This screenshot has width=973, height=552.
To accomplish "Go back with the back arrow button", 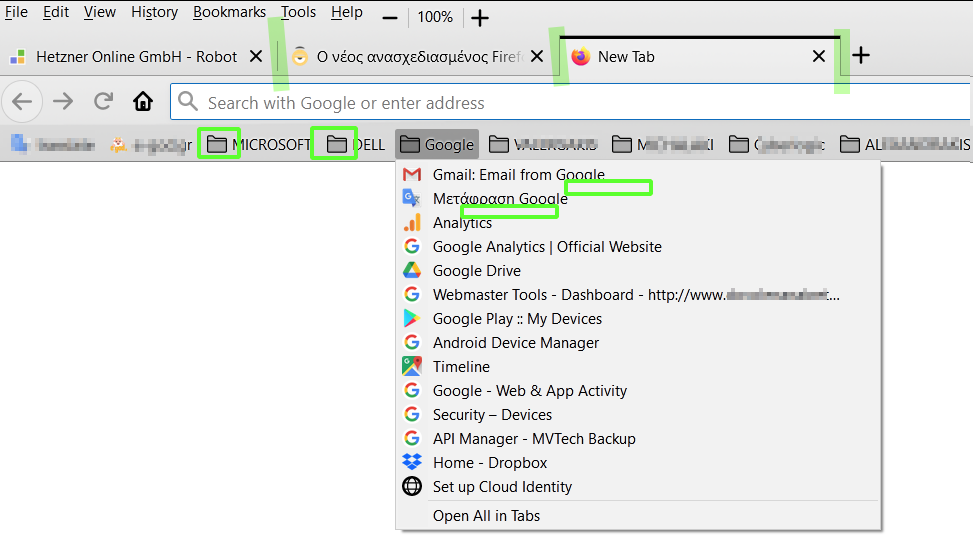I will 22,101.
